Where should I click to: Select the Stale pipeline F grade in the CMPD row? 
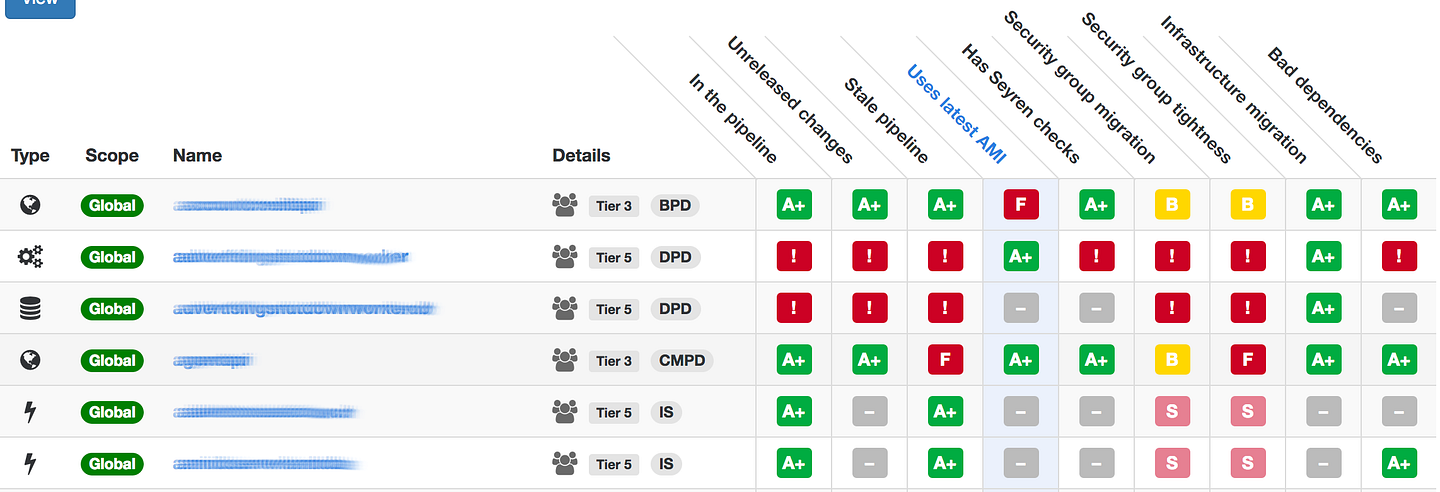945,360
